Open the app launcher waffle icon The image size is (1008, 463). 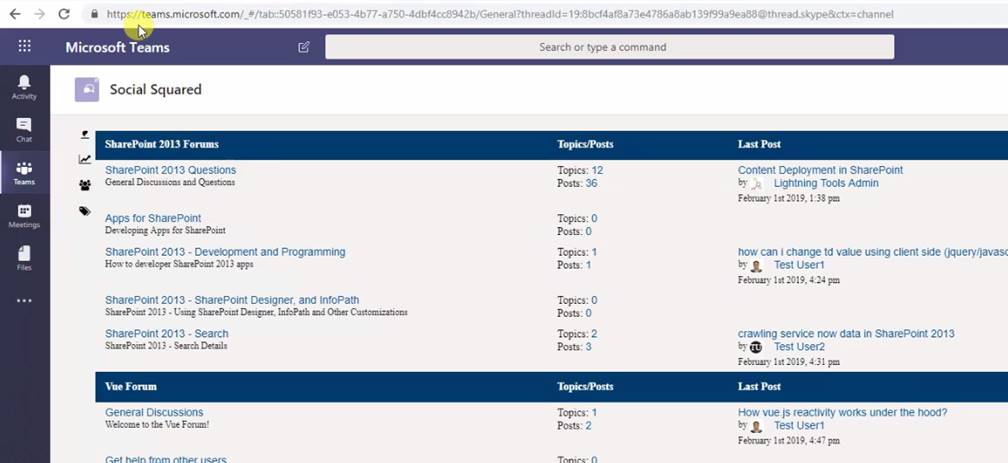click(24, 46)
